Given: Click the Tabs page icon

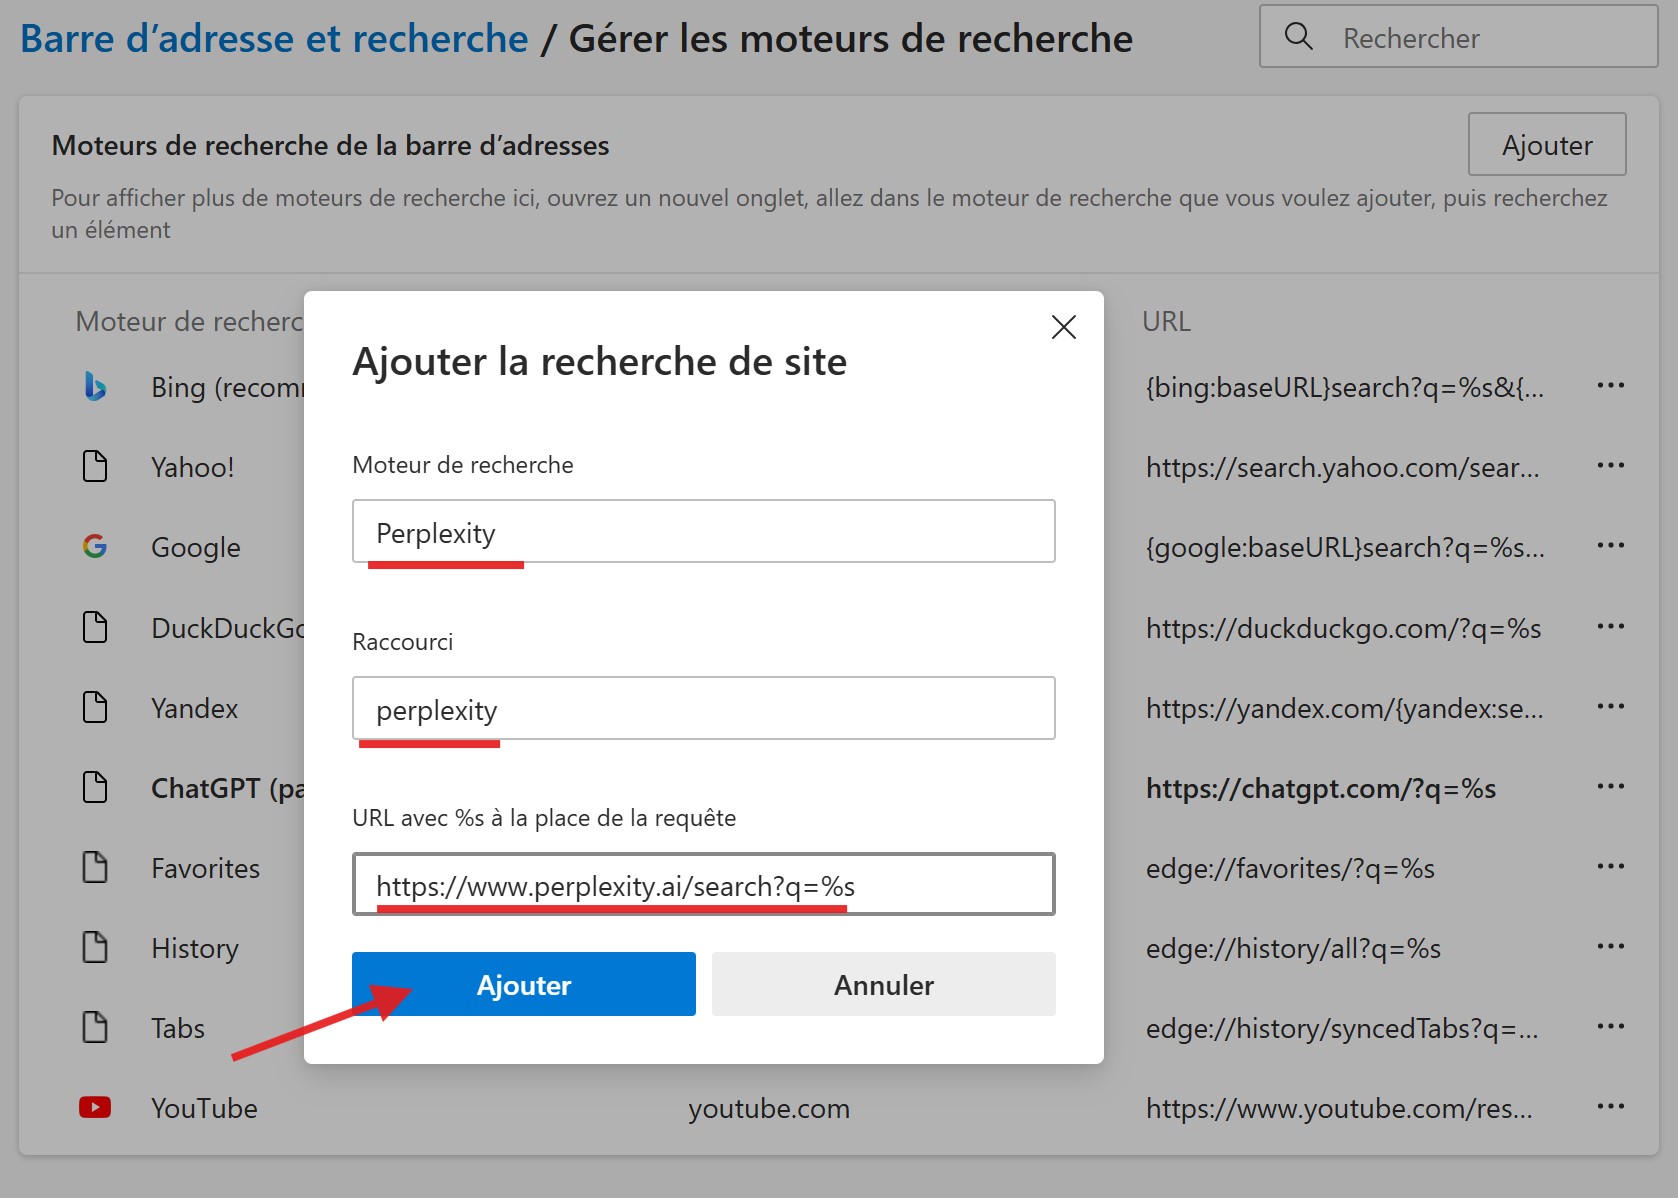Looking at the screenshot, I should click(95, 1027).
